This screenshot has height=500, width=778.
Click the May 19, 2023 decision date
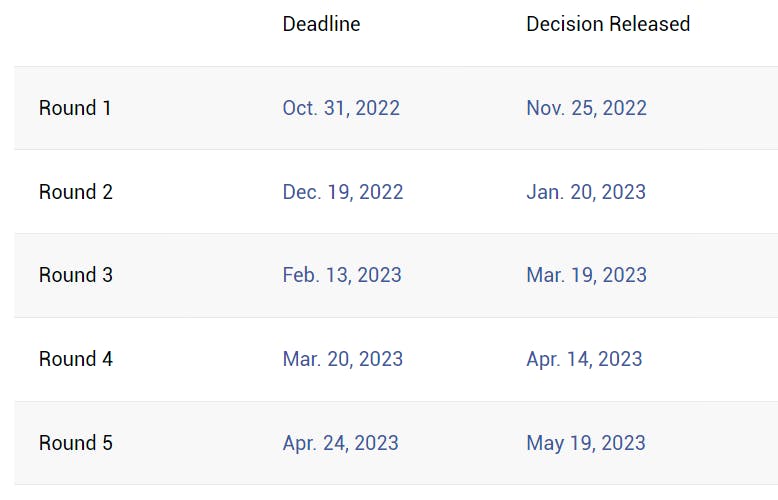tap(586, 443)
